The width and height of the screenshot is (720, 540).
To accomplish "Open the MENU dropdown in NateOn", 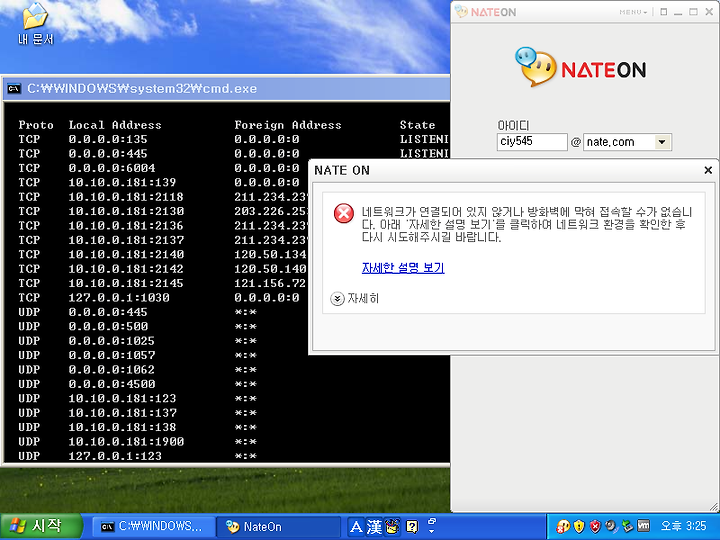I will click(633, 12).
